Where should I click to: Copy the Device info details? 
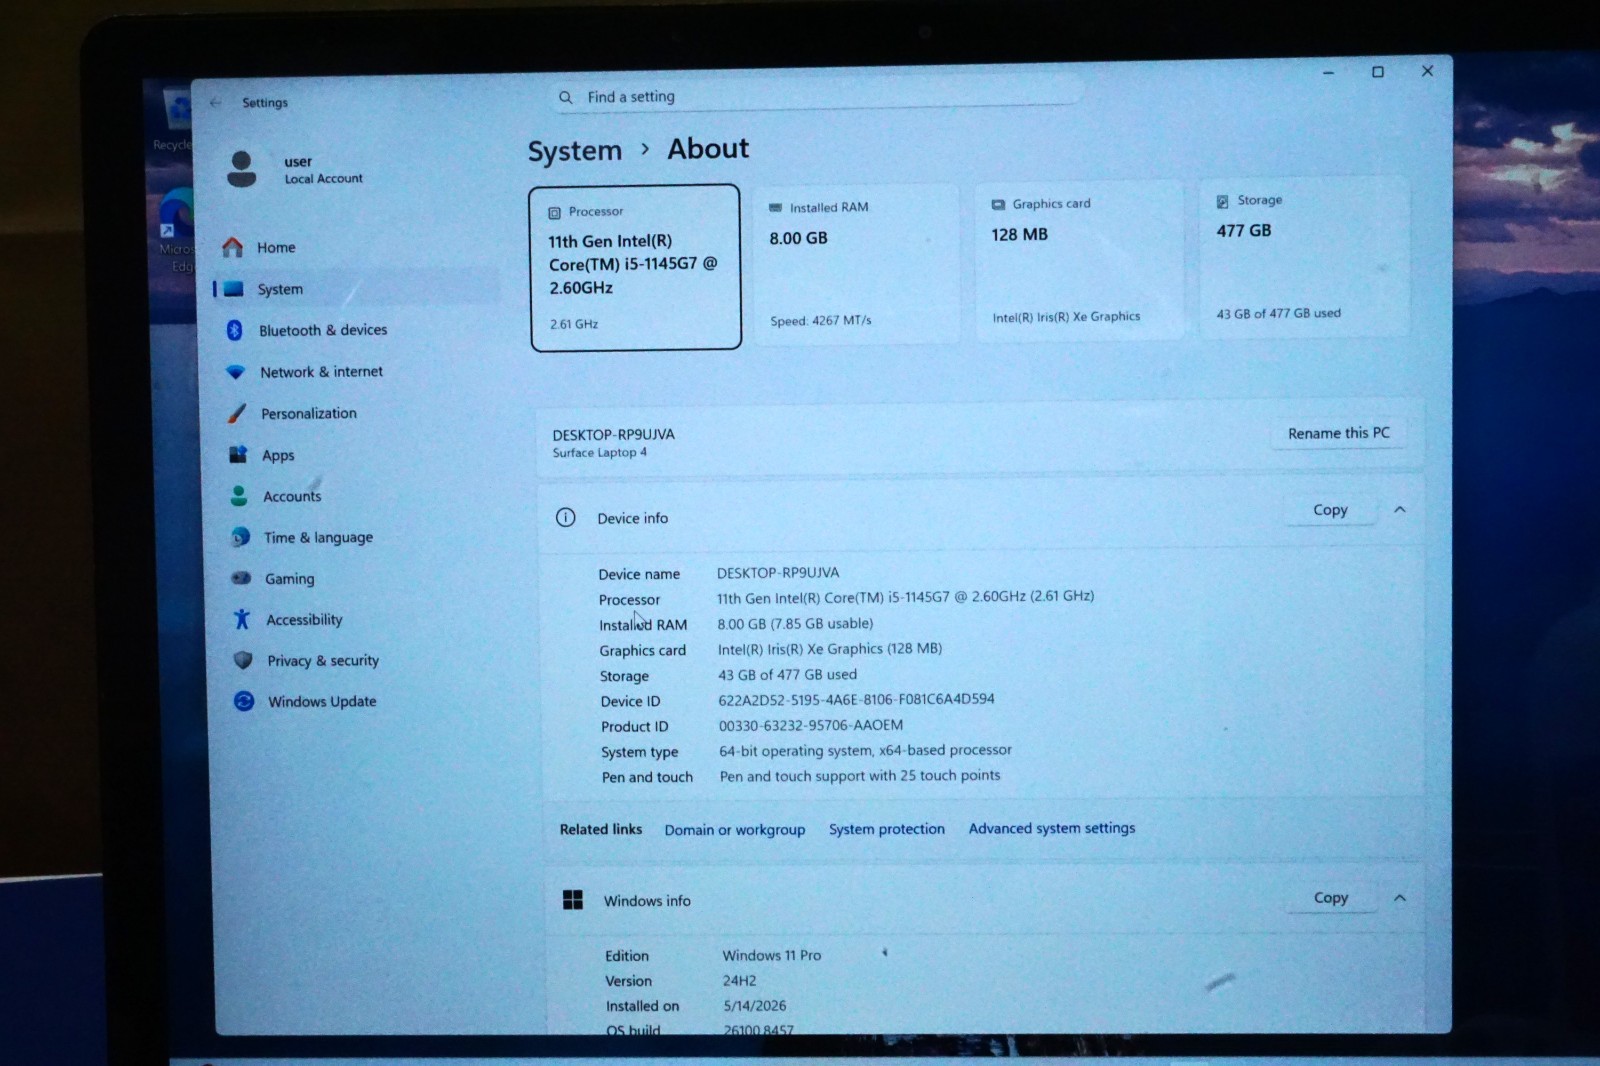[1330, 510]
